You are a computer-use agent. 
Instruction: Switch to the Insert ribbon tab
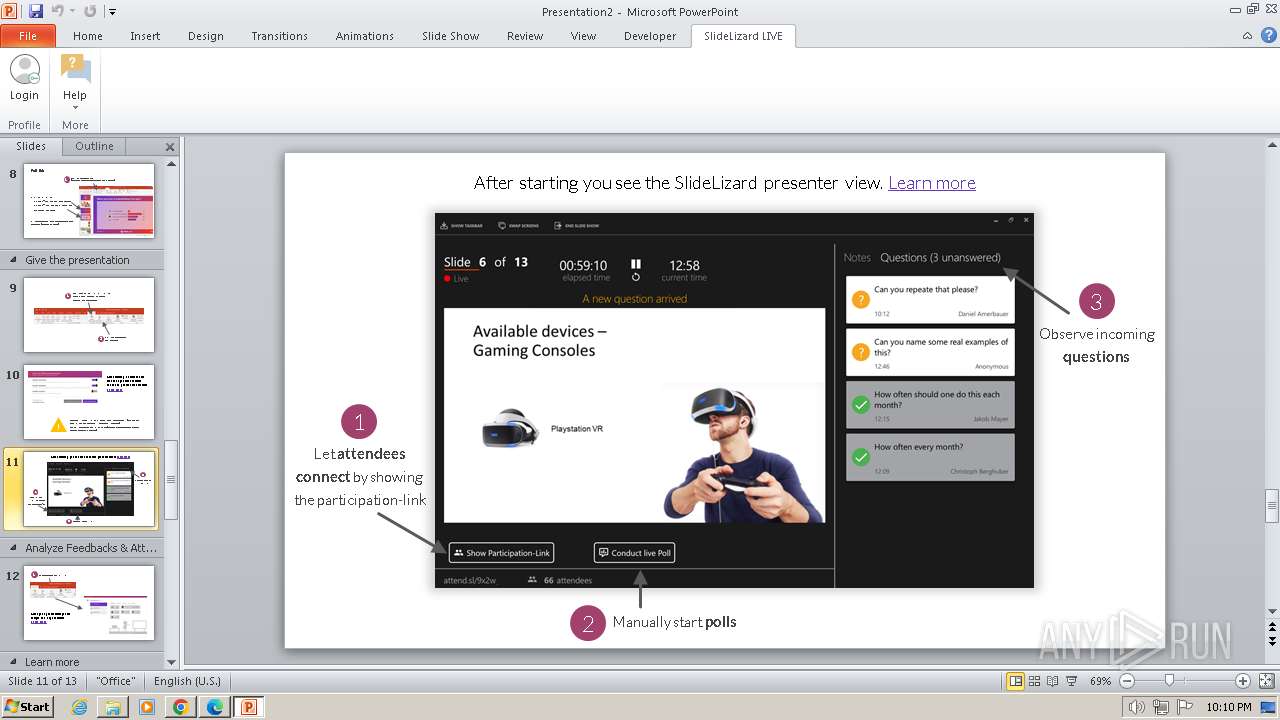(145, 36)
